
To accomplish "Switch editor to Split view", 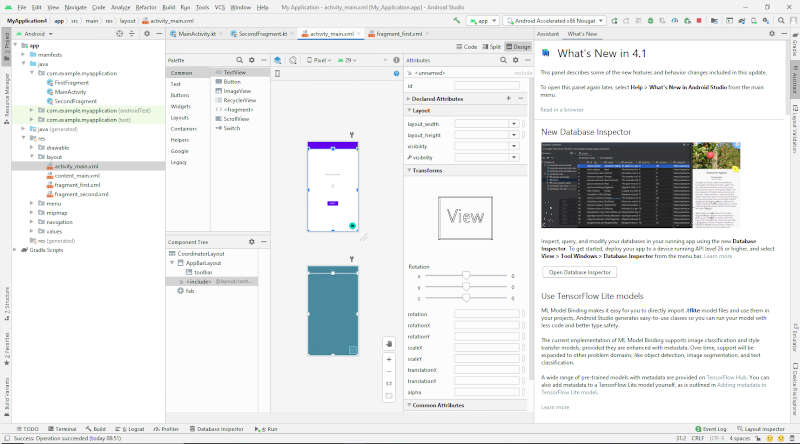I will coord(491,46).
